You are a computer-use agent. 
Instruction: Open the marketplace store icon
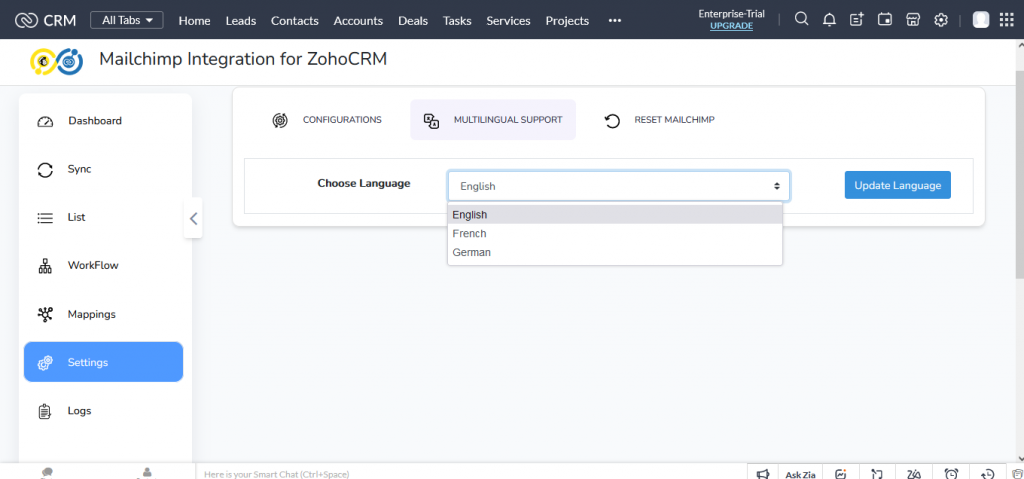pyautogui.click(x=913, y=20)
